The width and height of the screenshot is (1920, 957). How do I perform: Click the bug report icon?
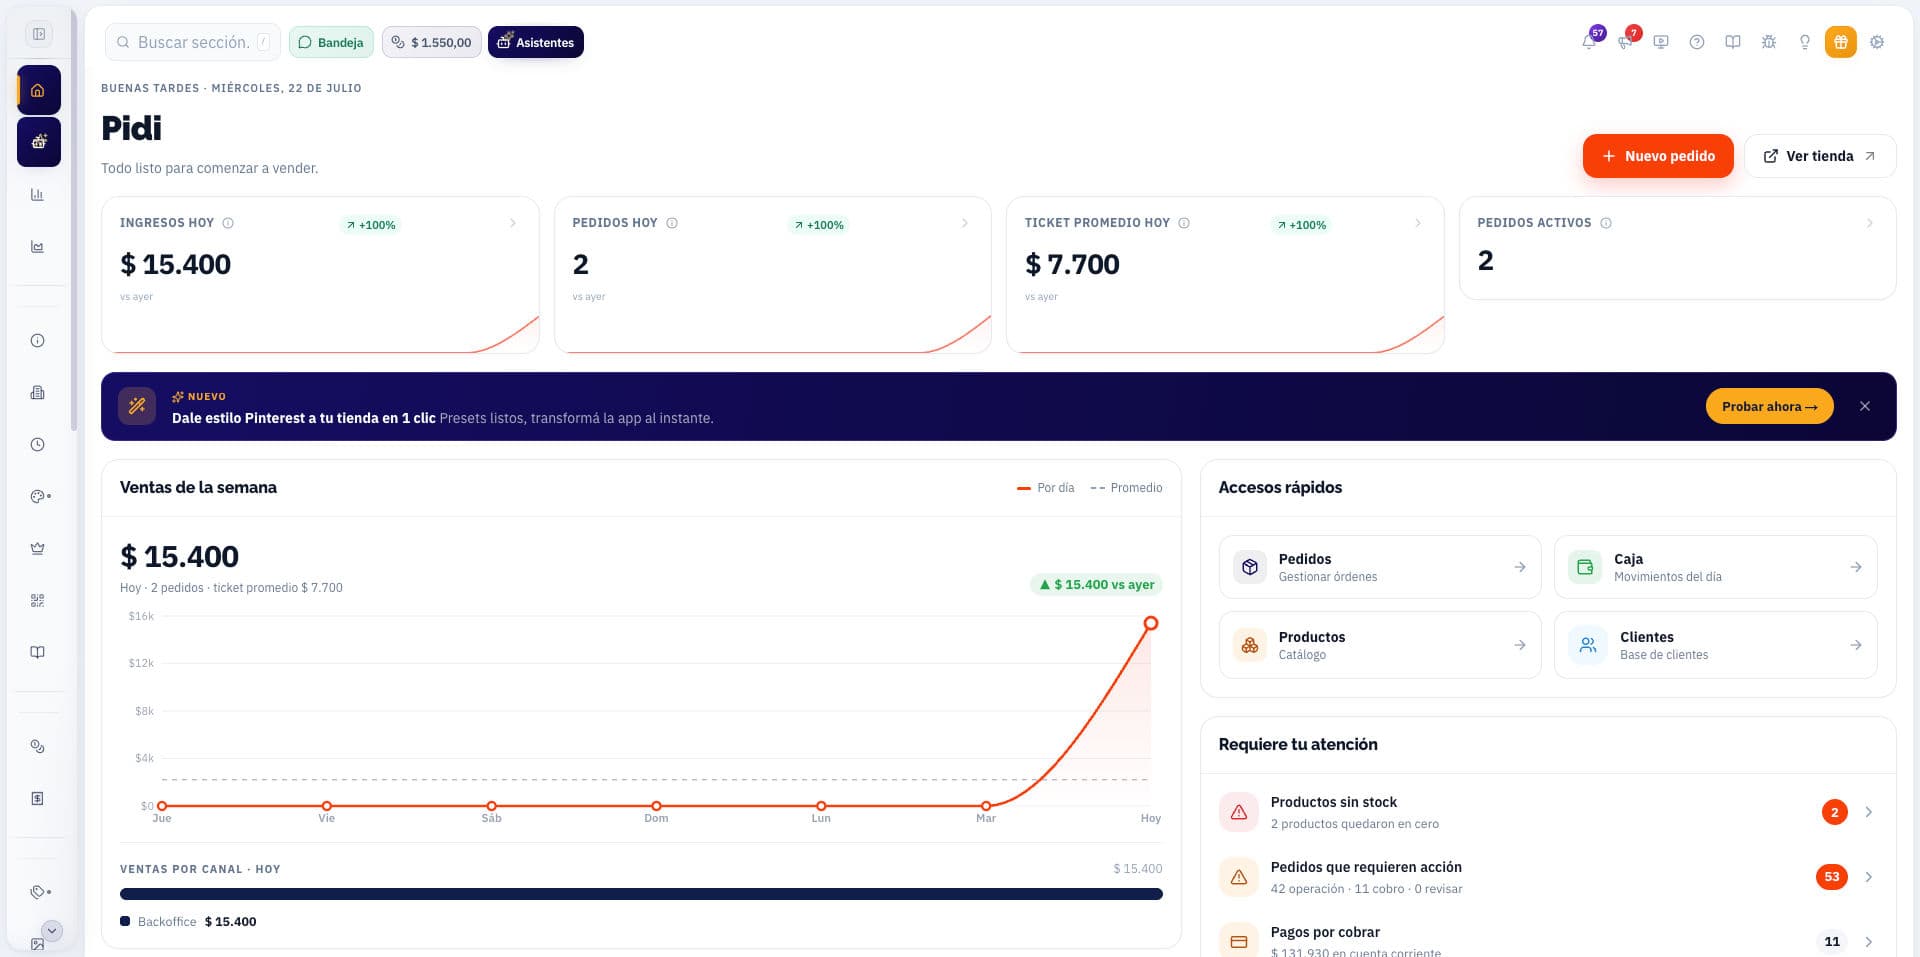(1769, 42)
